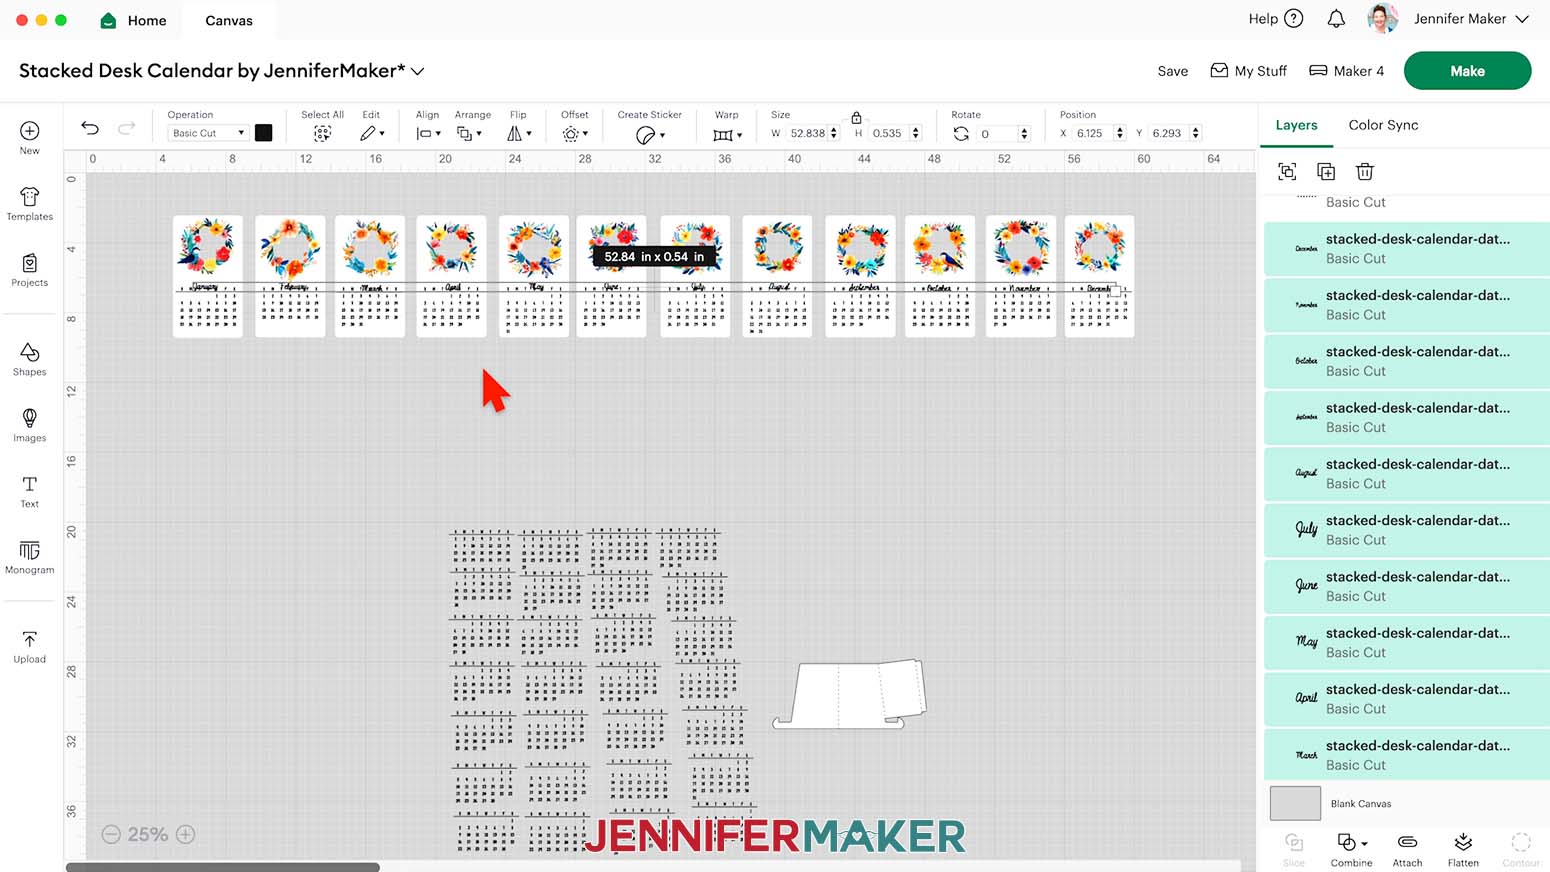Open the Warp options
Viewport: 1550px width, 872px height.
[x=727, y=134]
